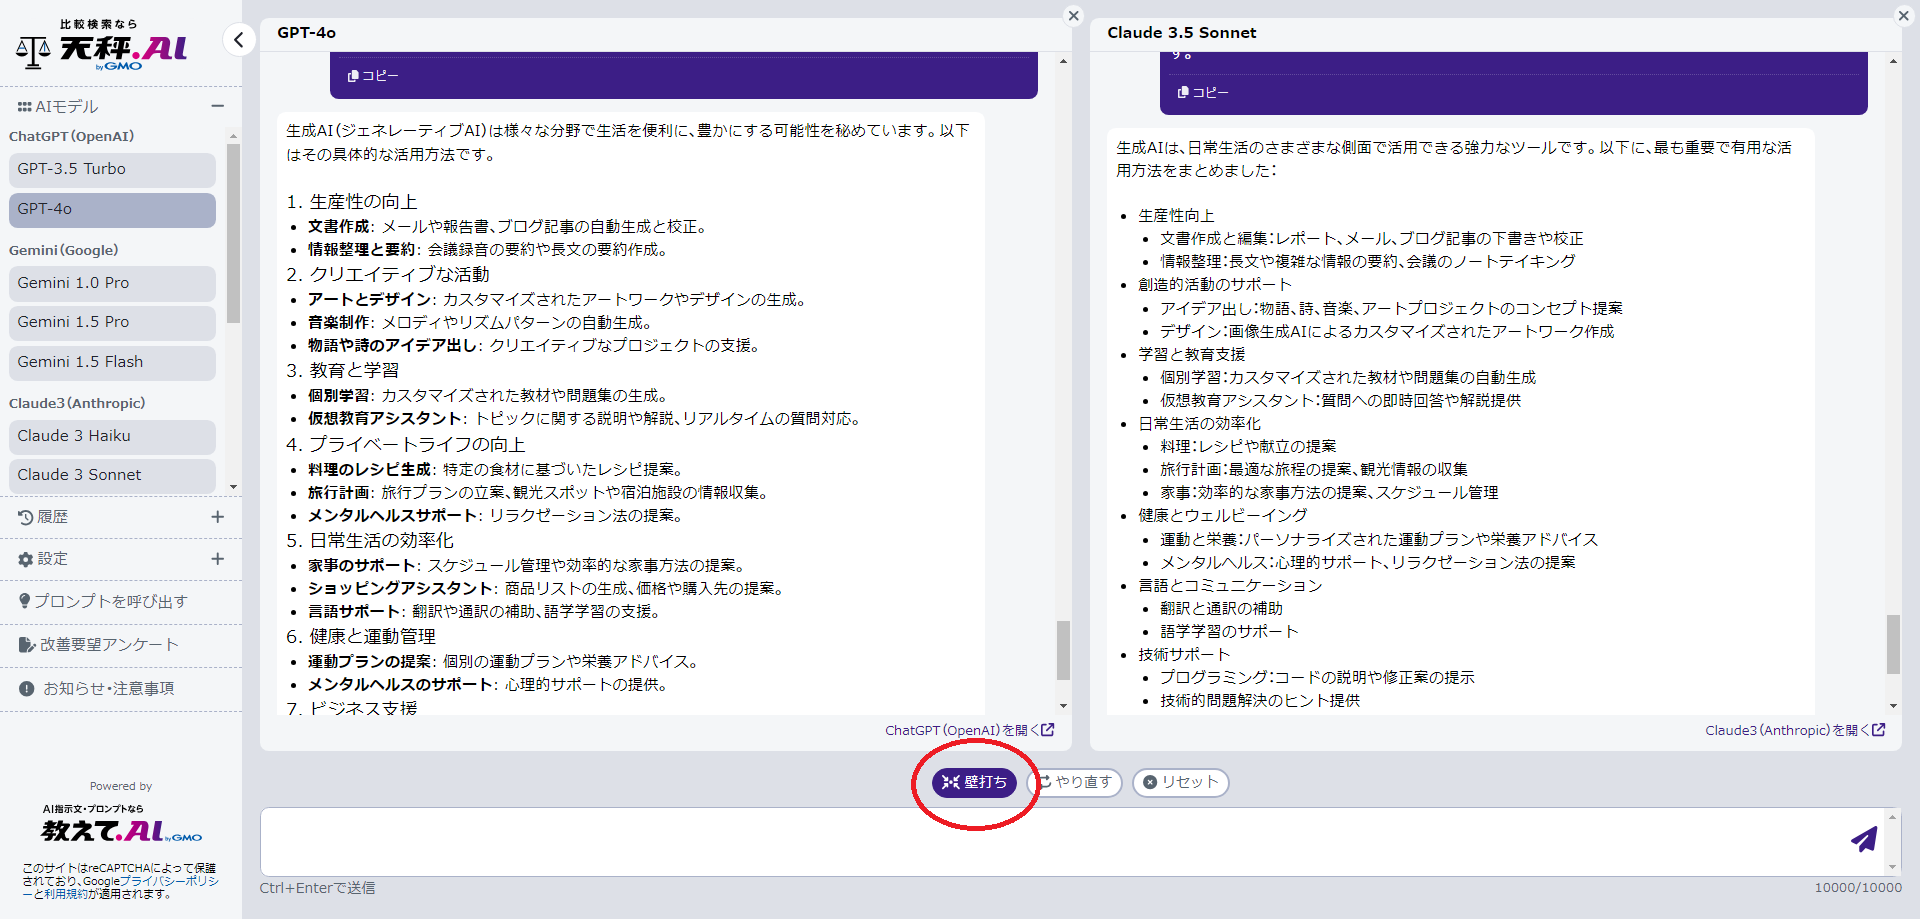Click the やり直す retry button
The image size is (1920, 919).
[x=1076, y=782]
